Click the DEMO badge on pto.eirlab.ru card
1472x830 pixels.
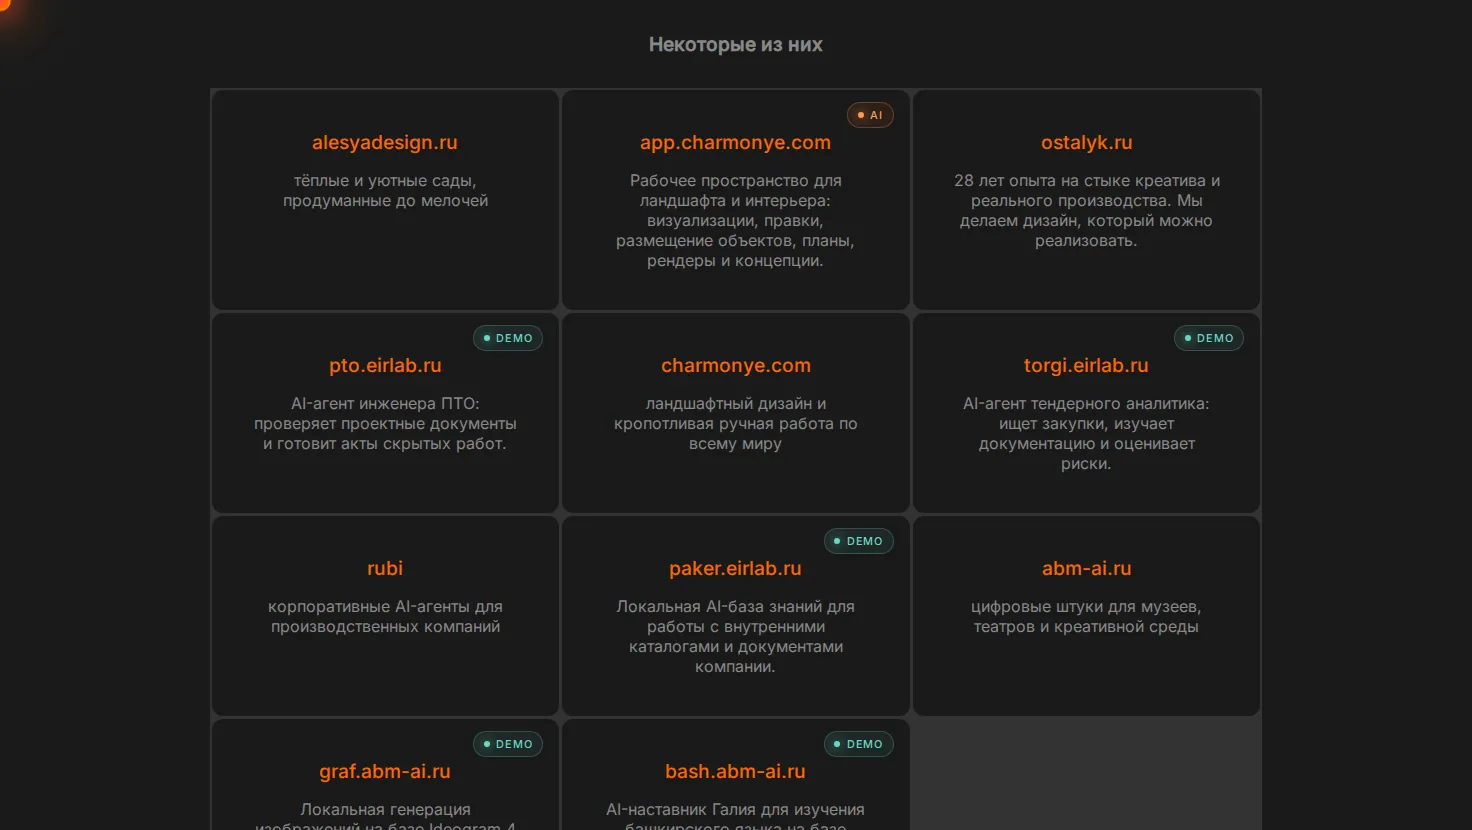[x=508, y=338]
